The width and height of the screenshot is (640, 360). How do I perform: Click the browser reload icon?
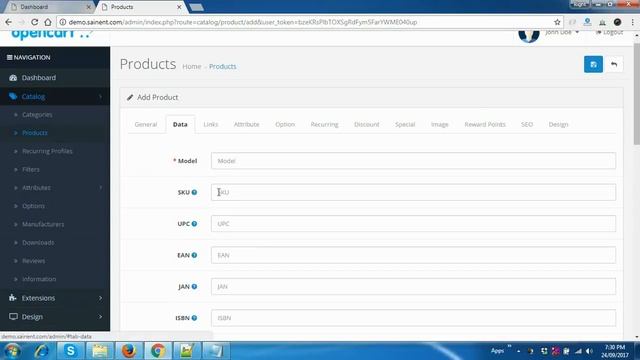coord(35,22)
